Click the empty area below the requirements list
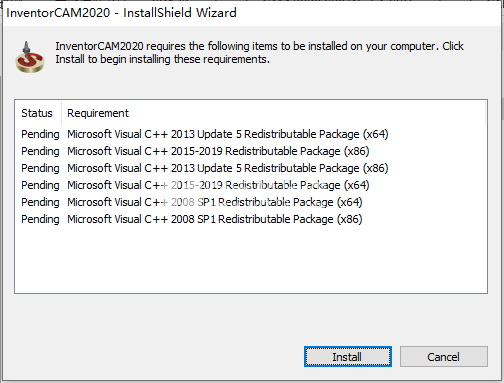 click(x=251, y=260)
